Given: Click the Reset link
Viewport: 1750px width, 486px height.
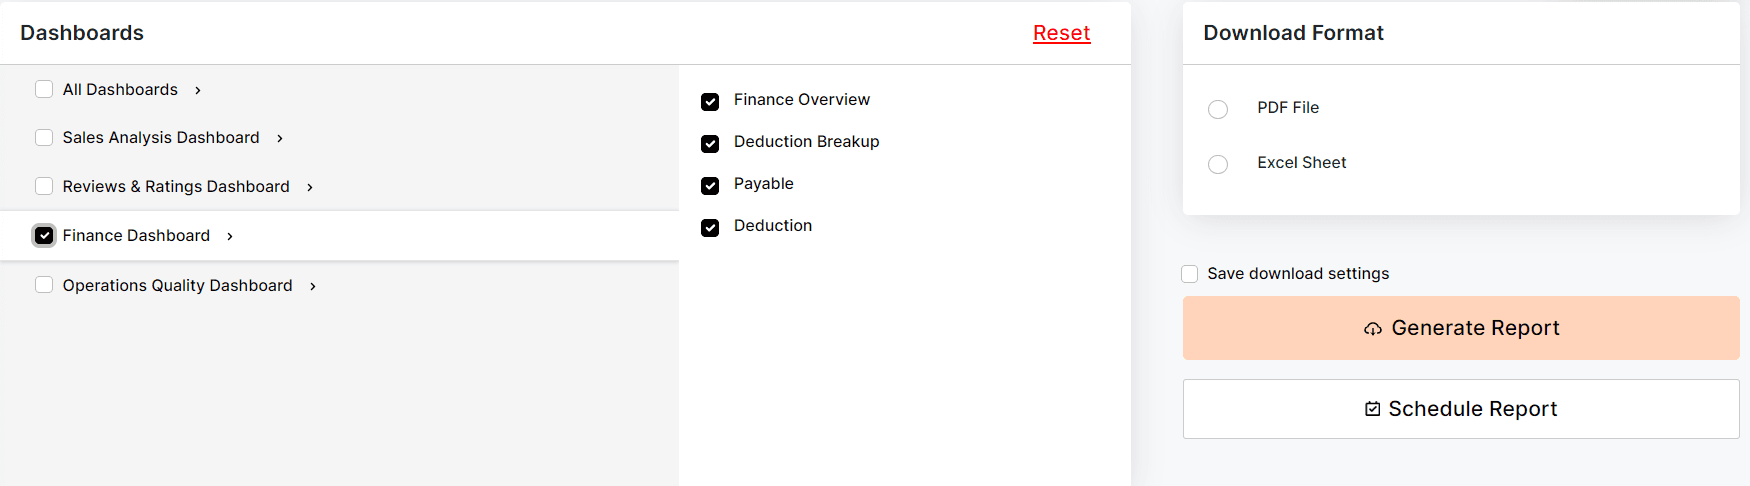Looking at the screenshot, I should click(x=1061, y=33).
